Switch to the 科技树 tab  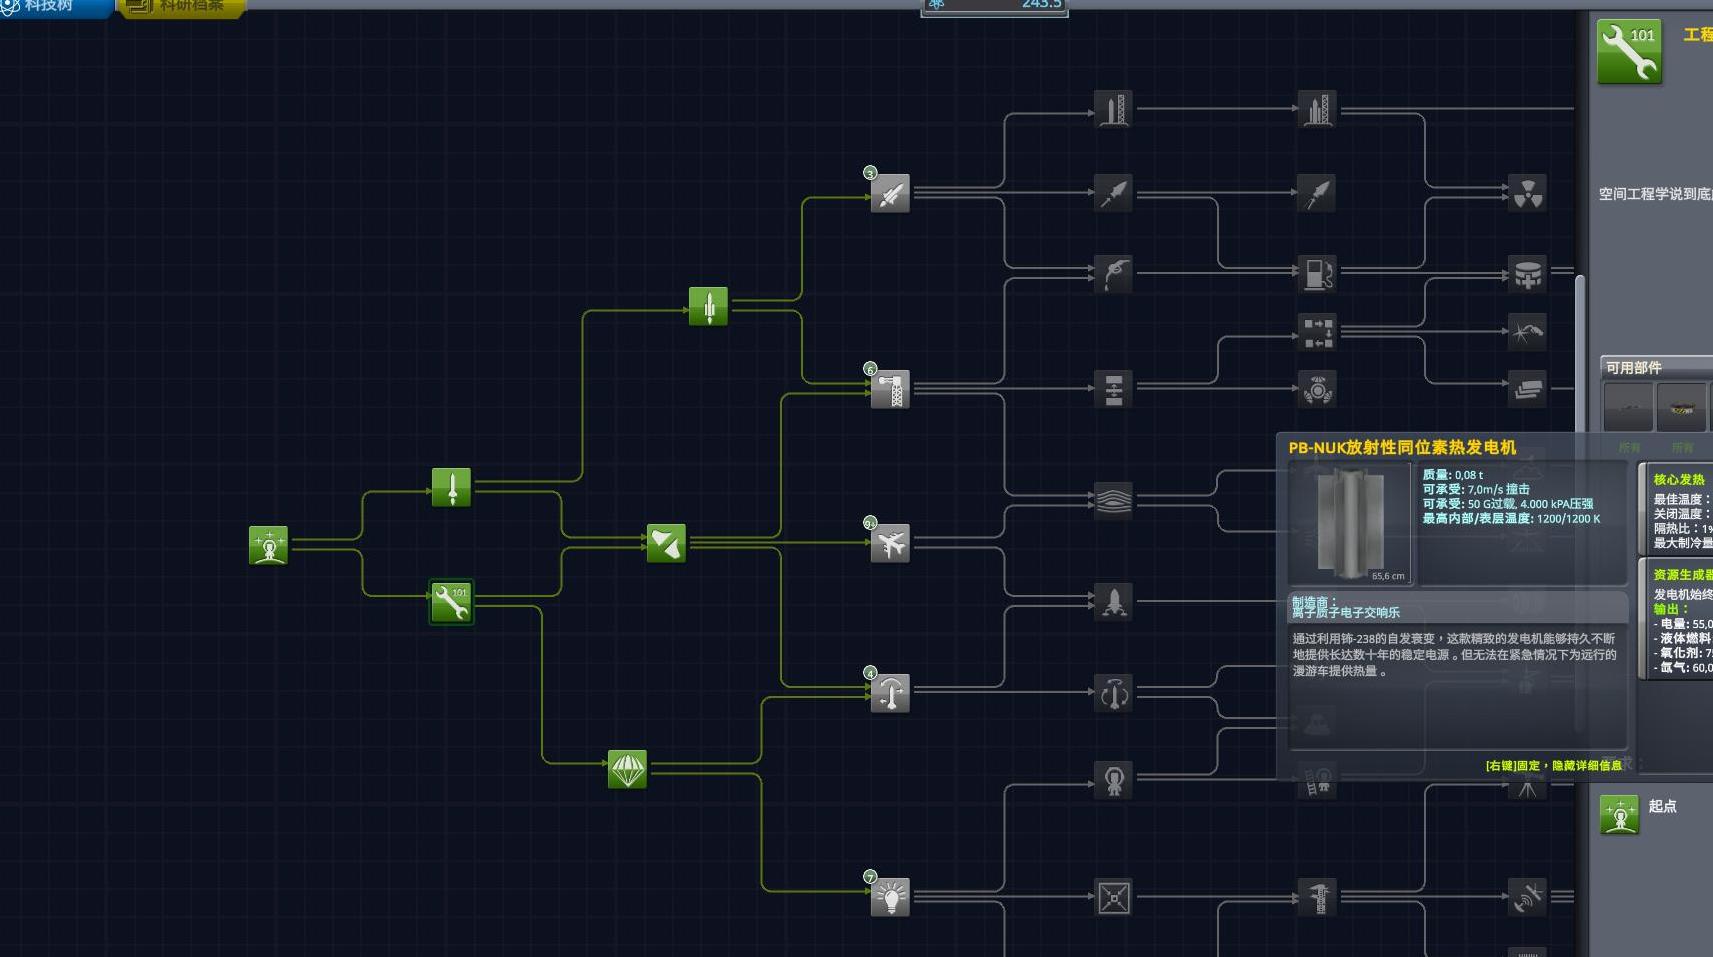[55, 6]
